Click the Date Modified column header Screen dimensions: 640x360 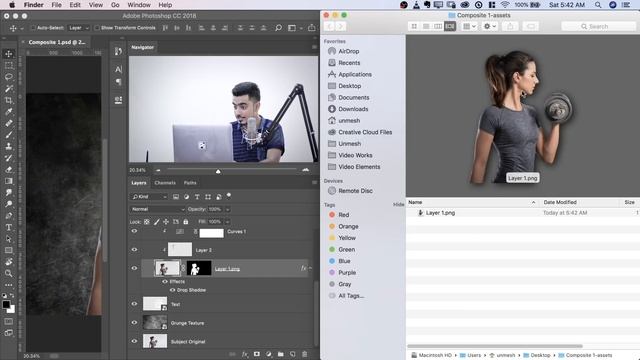click(x=560, y=202)
